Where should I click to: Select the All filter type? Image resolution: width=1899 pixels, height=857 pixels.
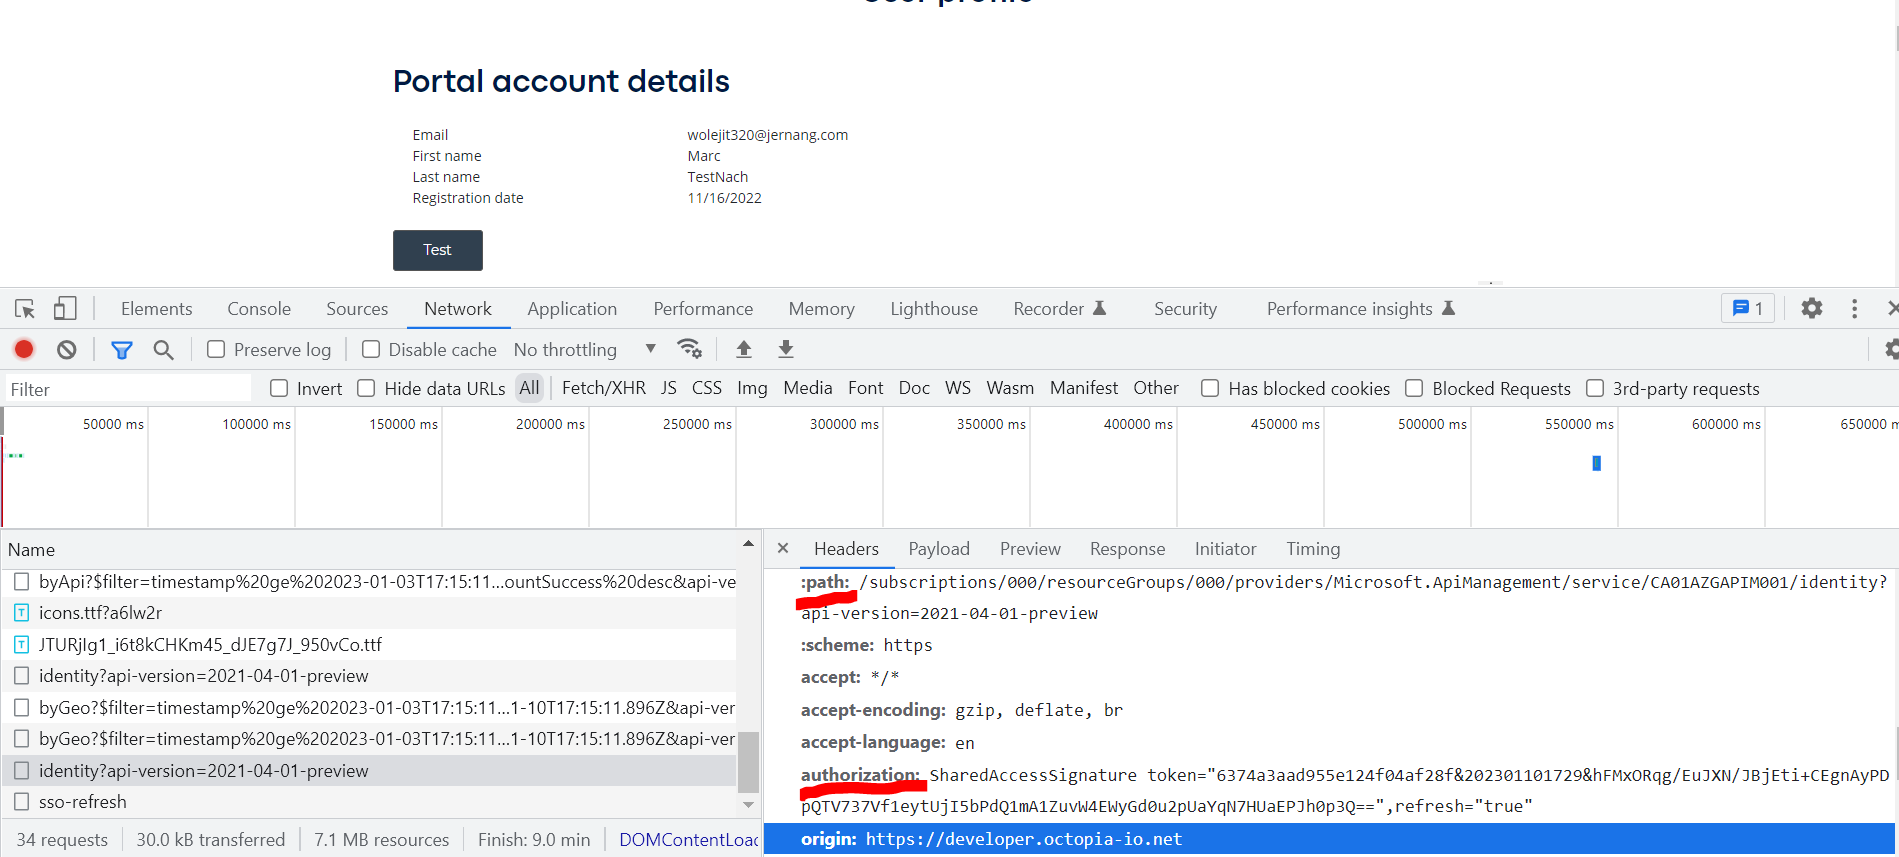529,388
